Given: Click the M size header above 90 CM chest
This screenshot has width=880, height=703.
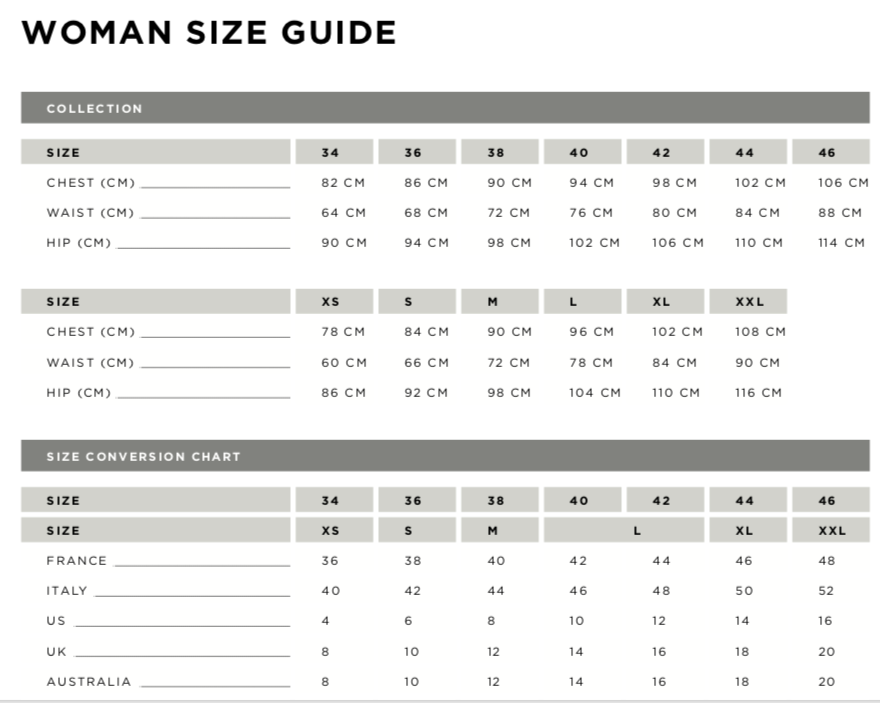Looking at the screenshot, I should (x=493, y=302).
